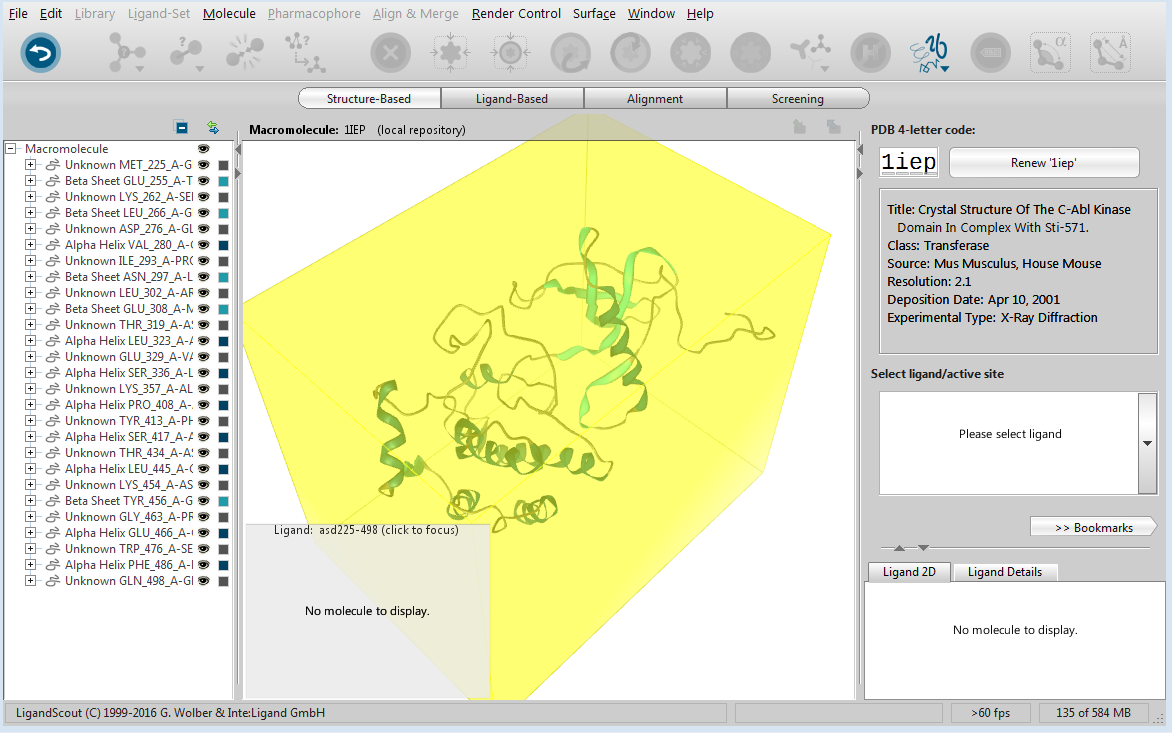Open the Edit menu
The width and height of the screenshot is (1172, 733).
[51, 13]
